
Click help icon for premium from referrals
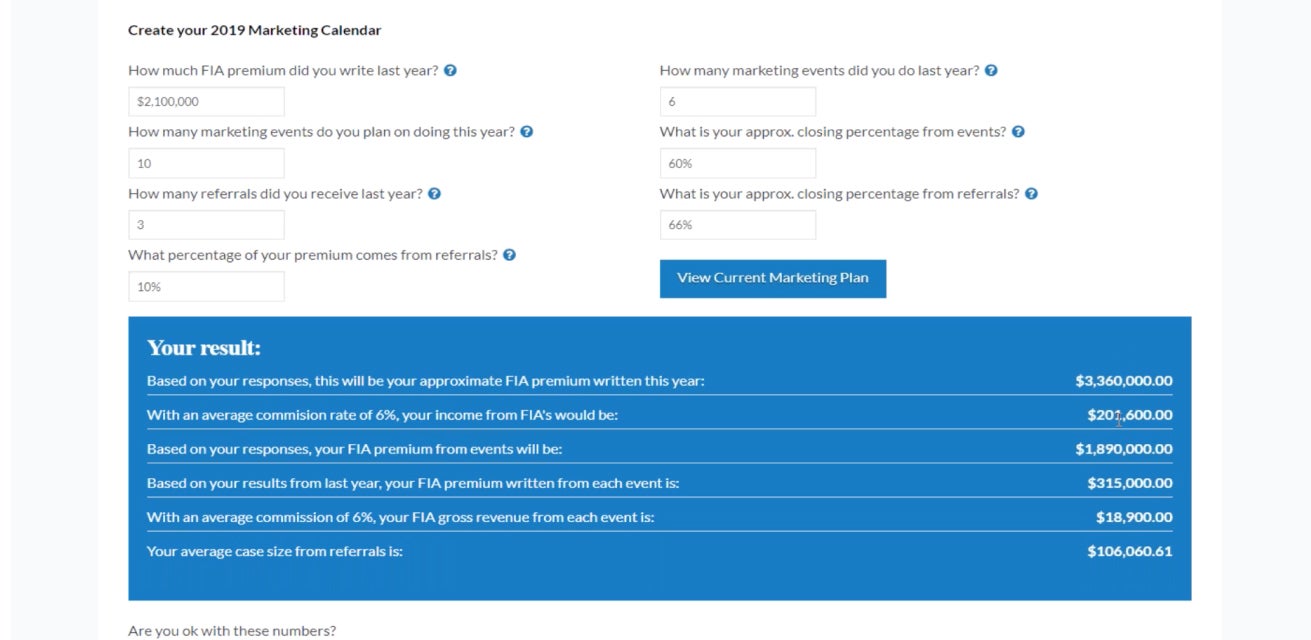tap(509, 255)
